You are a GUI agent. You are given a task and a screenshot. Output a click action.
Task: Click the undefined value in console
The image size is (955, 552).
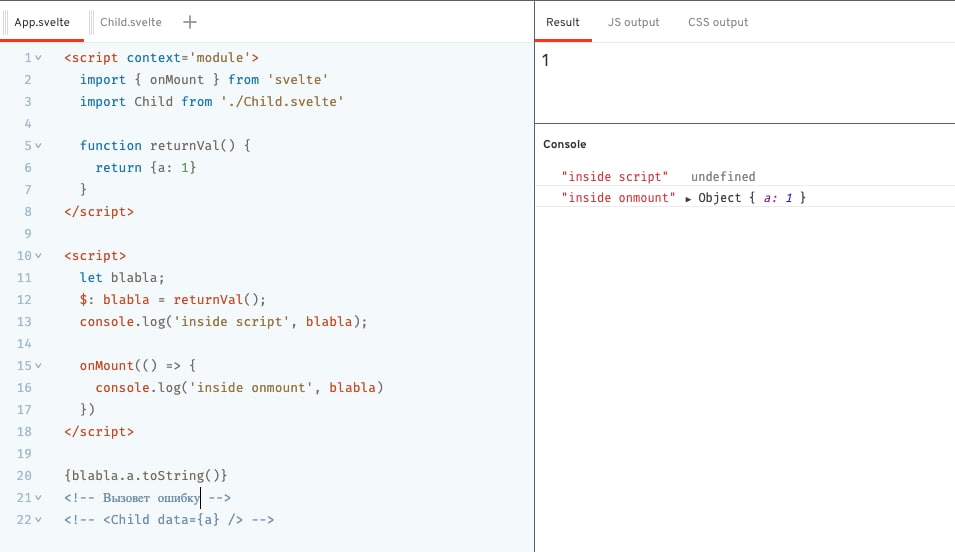(723, 177)
